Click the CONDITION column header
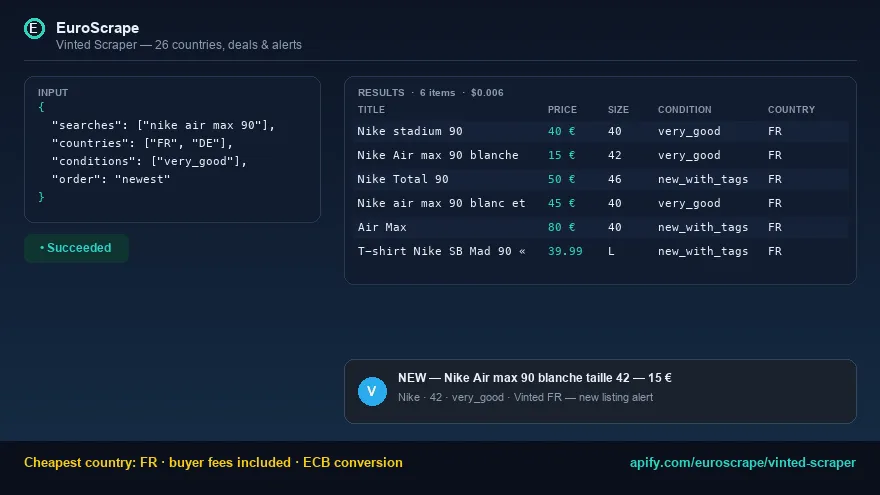 (x=684, y=110)
